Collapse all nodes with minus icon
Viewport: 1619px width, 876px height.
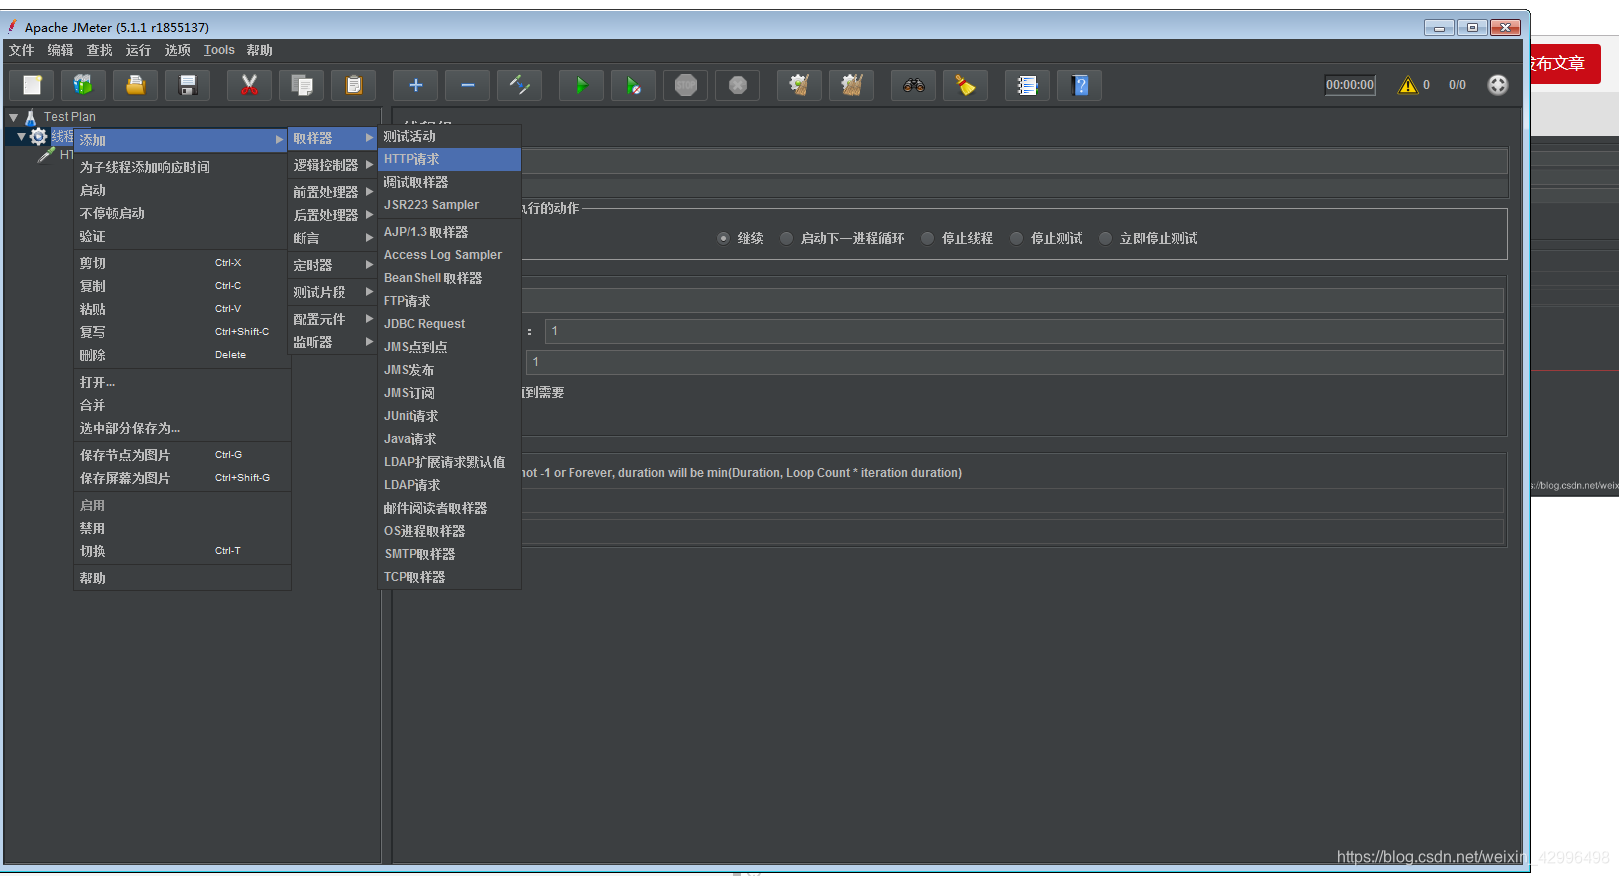coord(468,85)
